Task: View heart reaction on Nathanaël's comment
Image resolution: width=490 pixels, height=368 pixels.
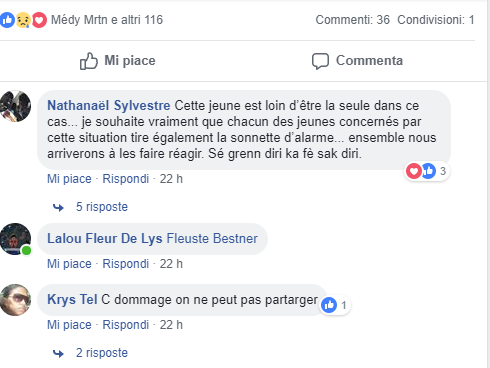Action: tap(414, 171)
